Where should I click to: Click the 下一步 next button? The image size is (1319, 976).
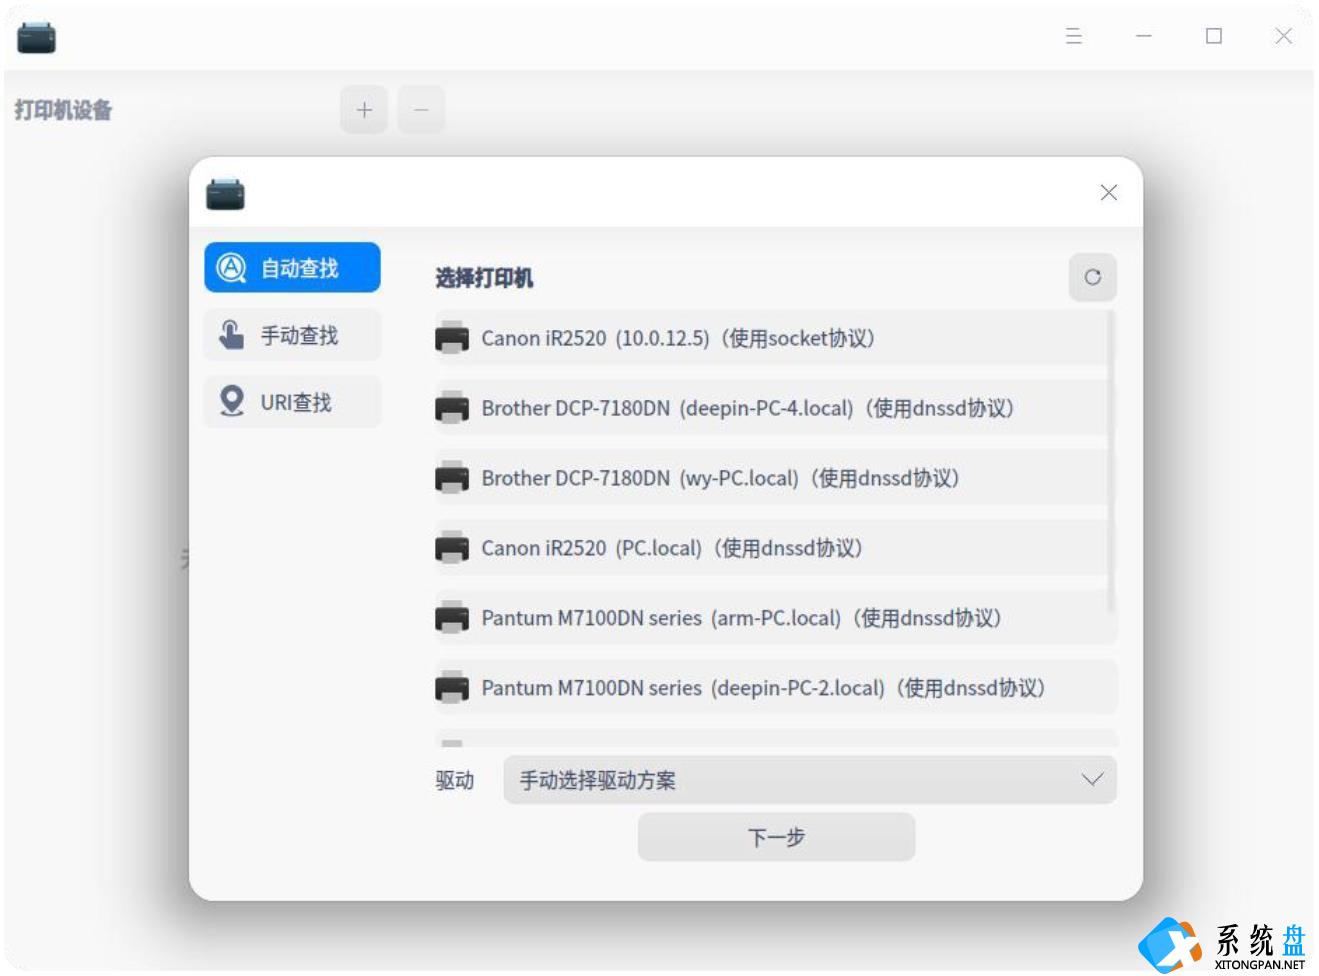coord(776,837)
